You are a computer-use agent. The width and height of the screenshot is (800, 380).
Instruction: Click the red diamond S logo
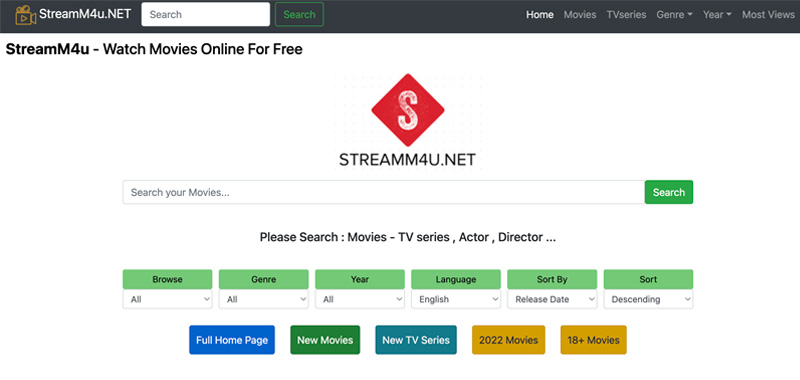click(407, 110)
